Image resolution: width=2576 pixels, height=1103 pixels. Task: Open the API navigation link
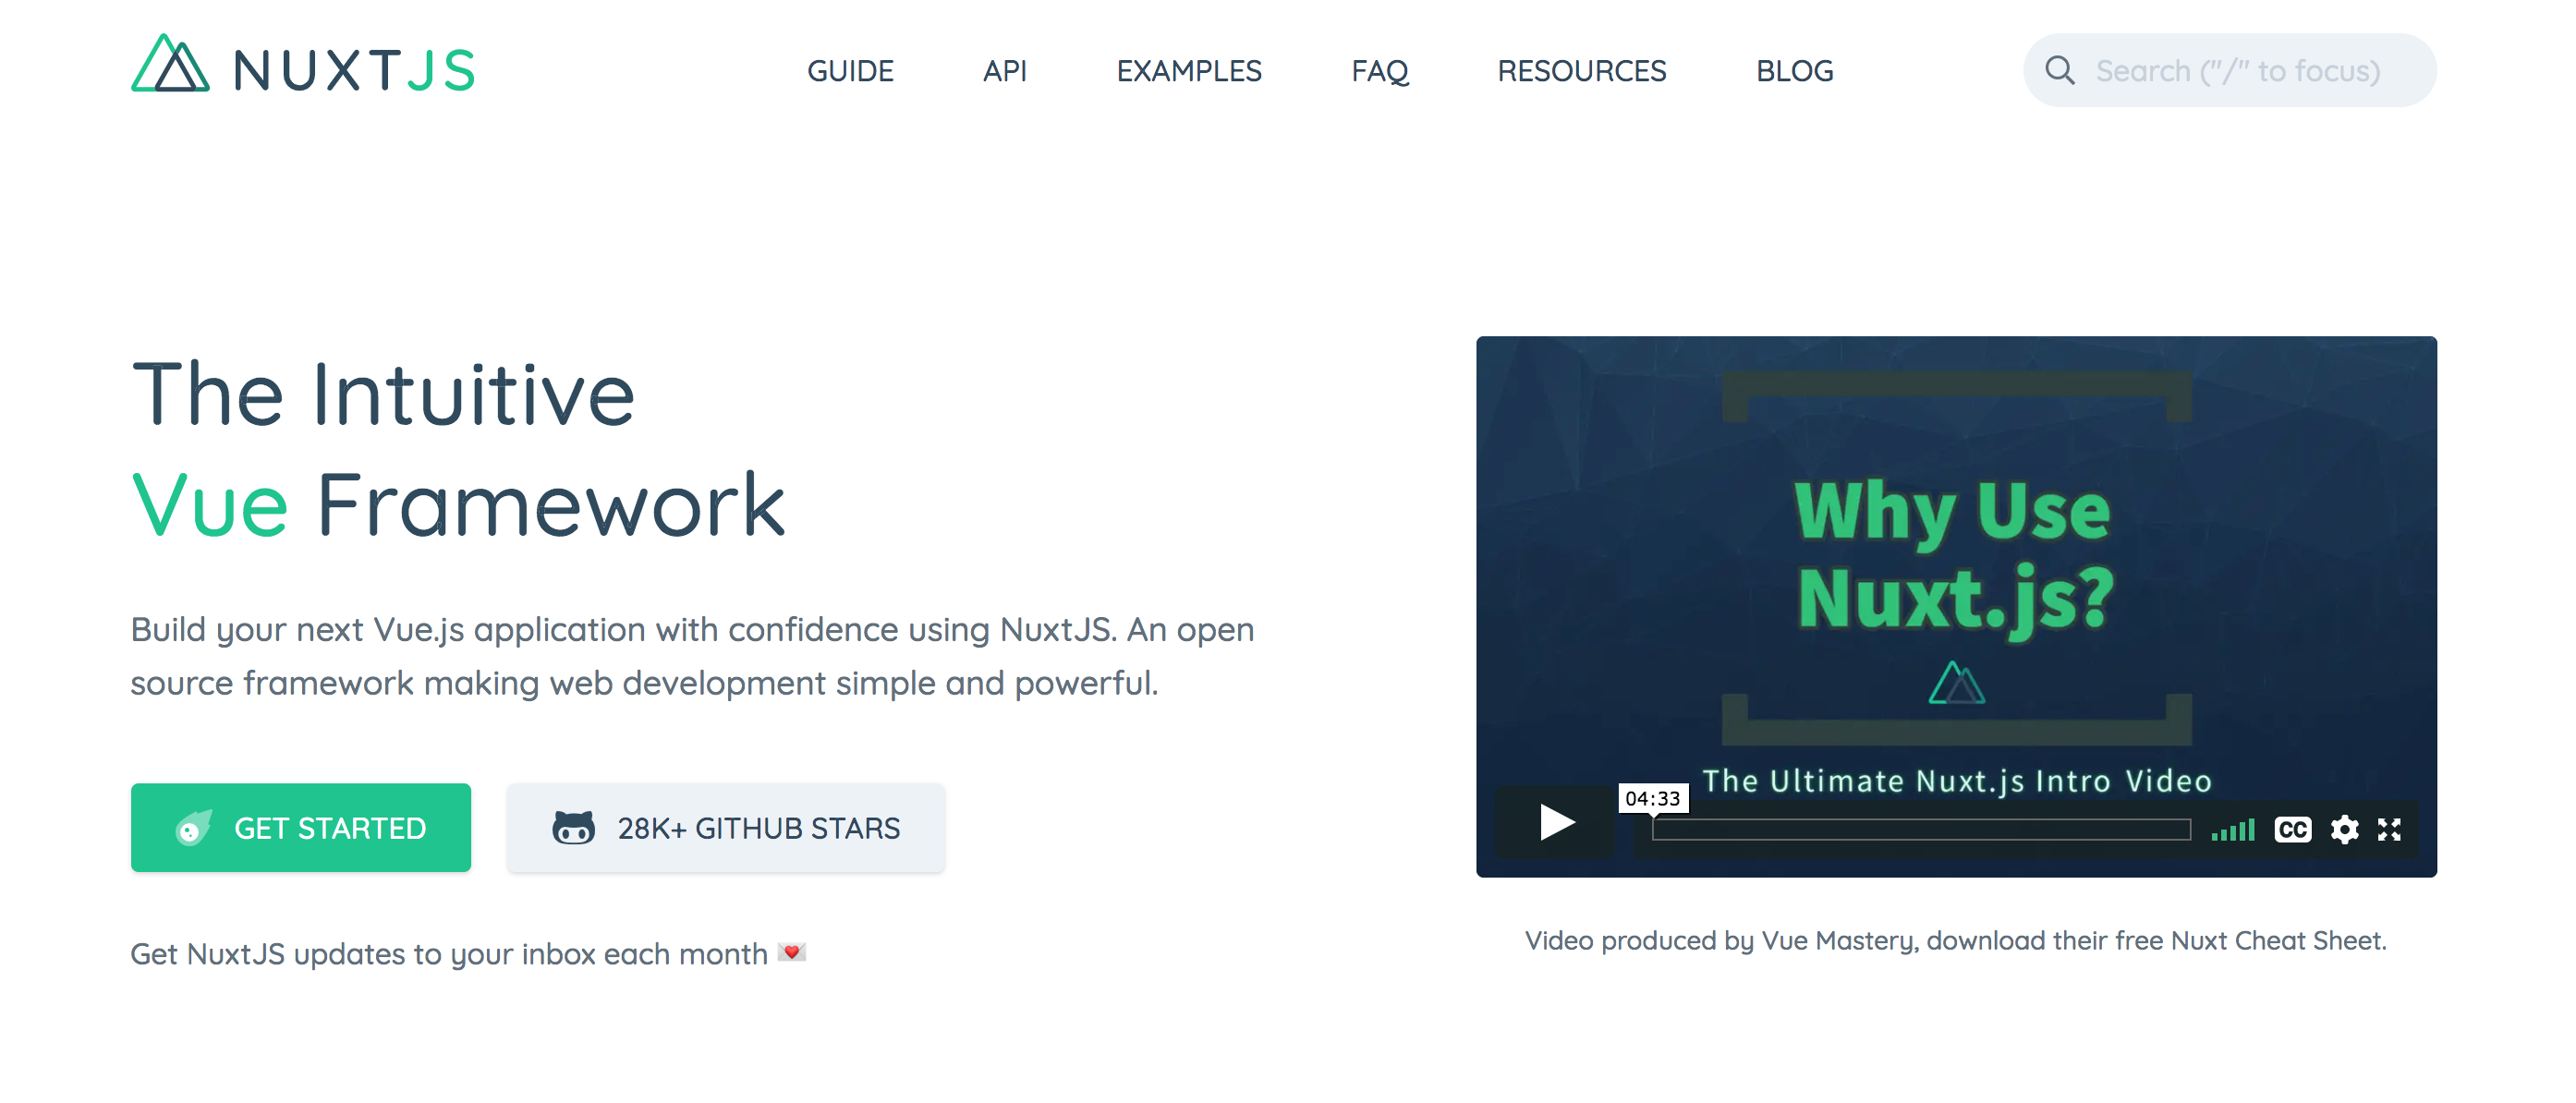1004,71
